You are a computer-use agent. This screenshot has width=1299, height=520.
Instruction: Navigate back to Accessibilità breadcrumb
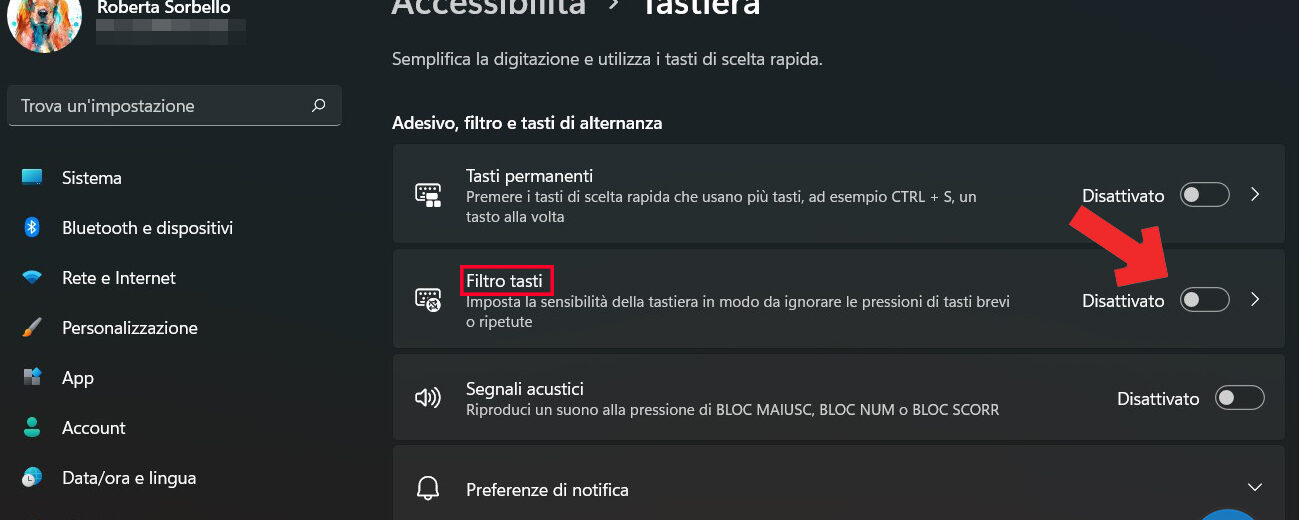(488, 8)
